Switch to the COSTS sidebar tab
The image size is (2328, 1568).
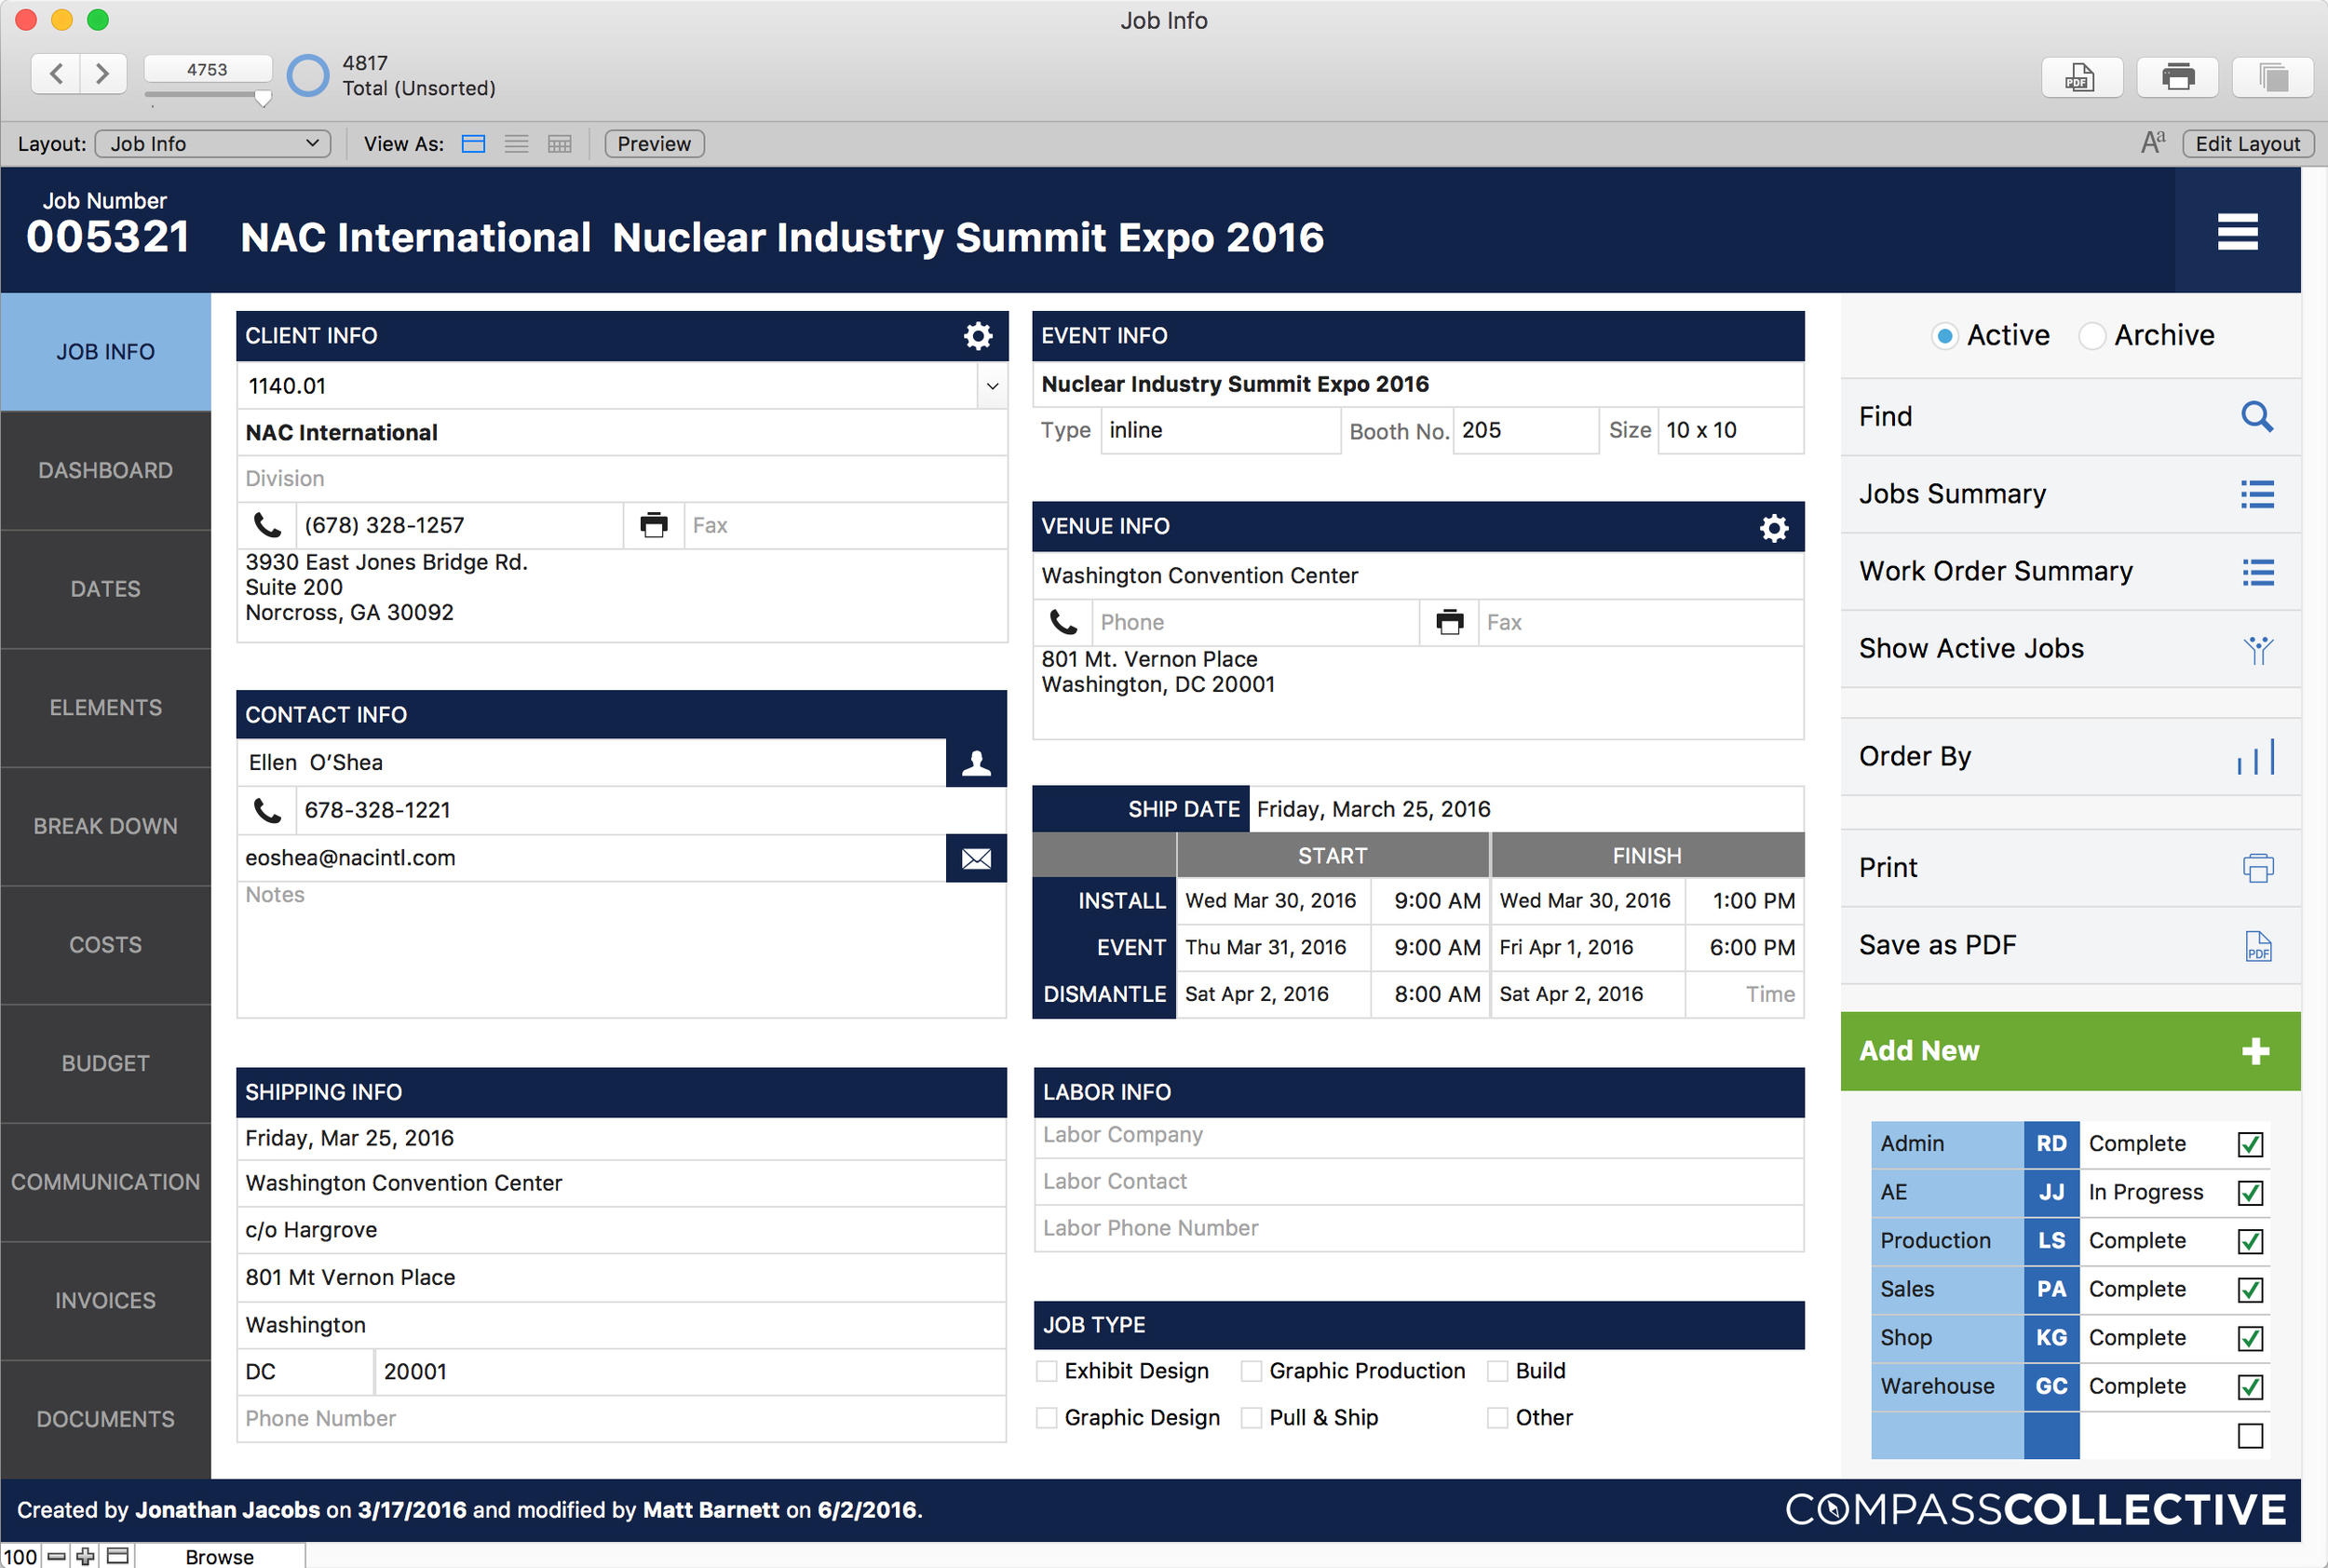(105, 944)
